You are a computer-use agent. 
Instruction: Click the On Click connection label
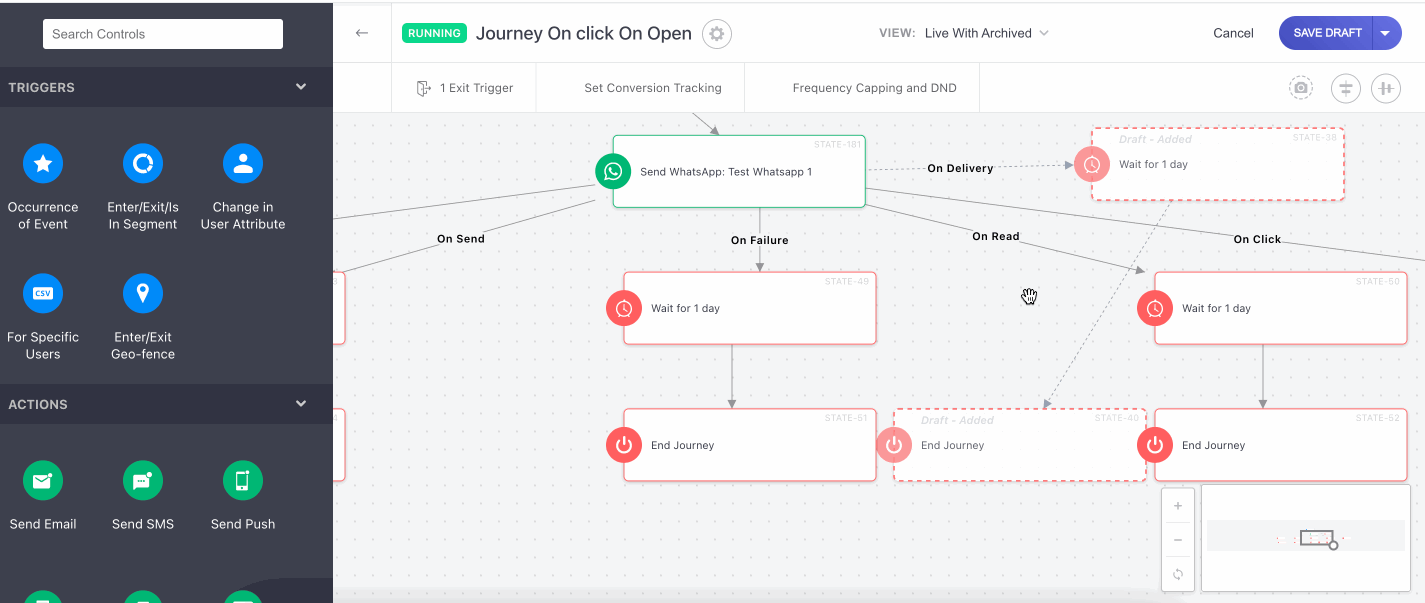(x=1257, y=239)
